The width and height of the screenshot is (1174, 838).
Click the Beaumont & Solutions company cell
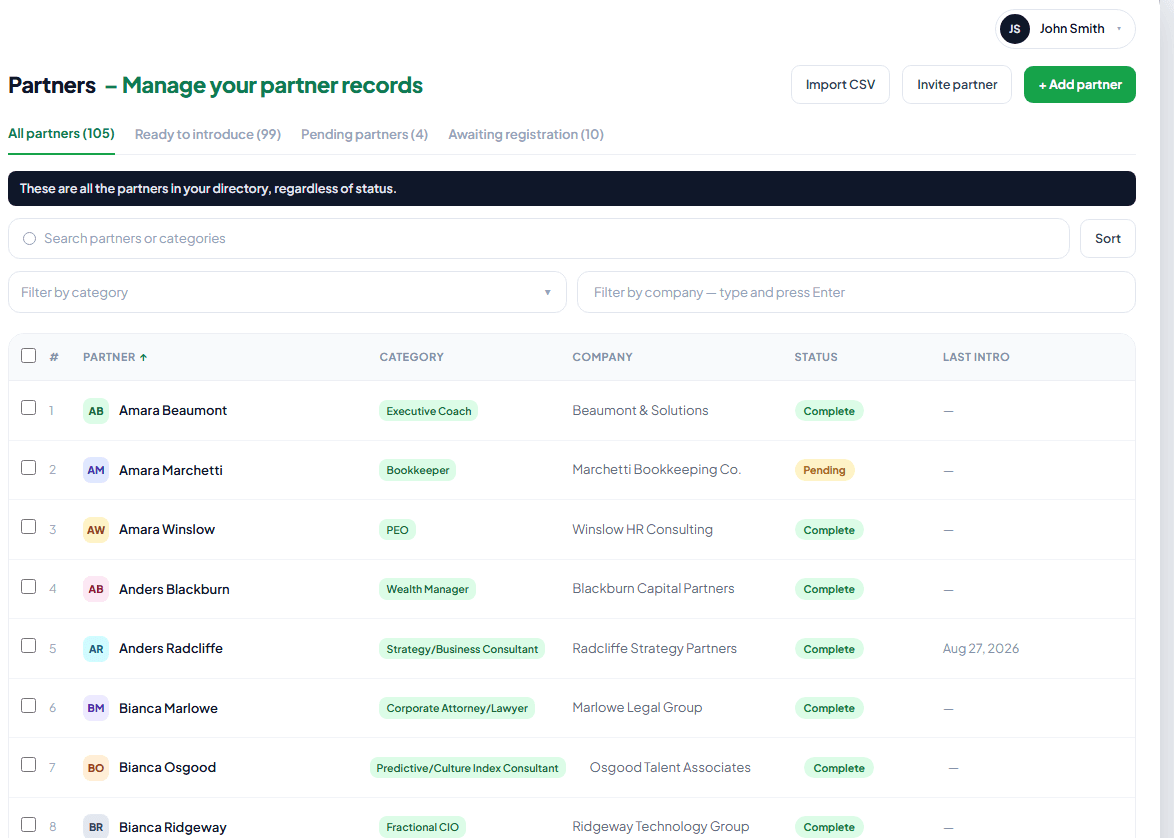pyautogui.click(x=640, y=410)
